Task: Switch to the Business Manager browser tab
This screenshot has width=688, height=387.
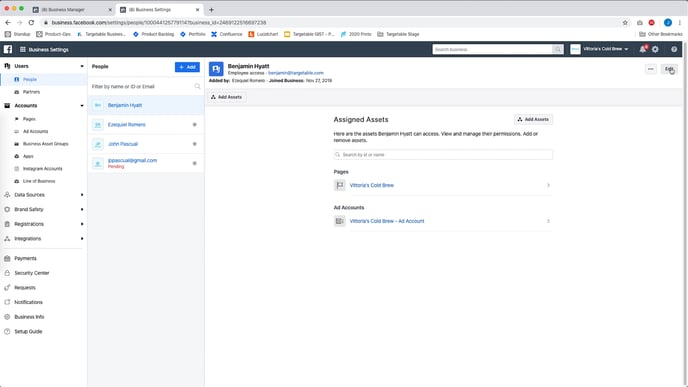Action: tap(72, 10)
